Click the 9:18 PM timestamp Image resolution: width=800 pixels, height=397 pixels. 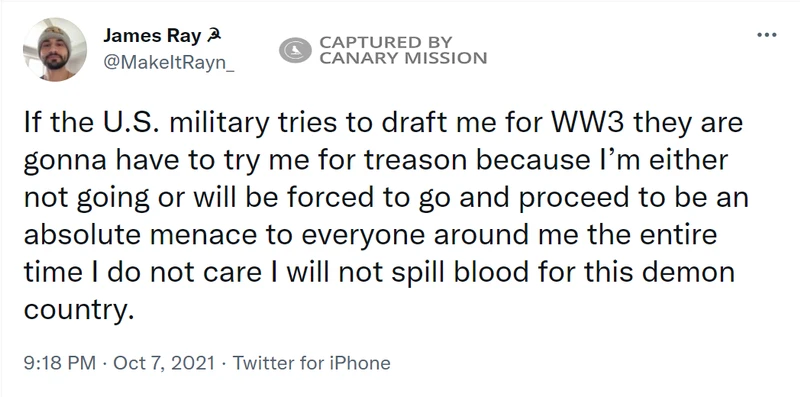coord(60,363)
